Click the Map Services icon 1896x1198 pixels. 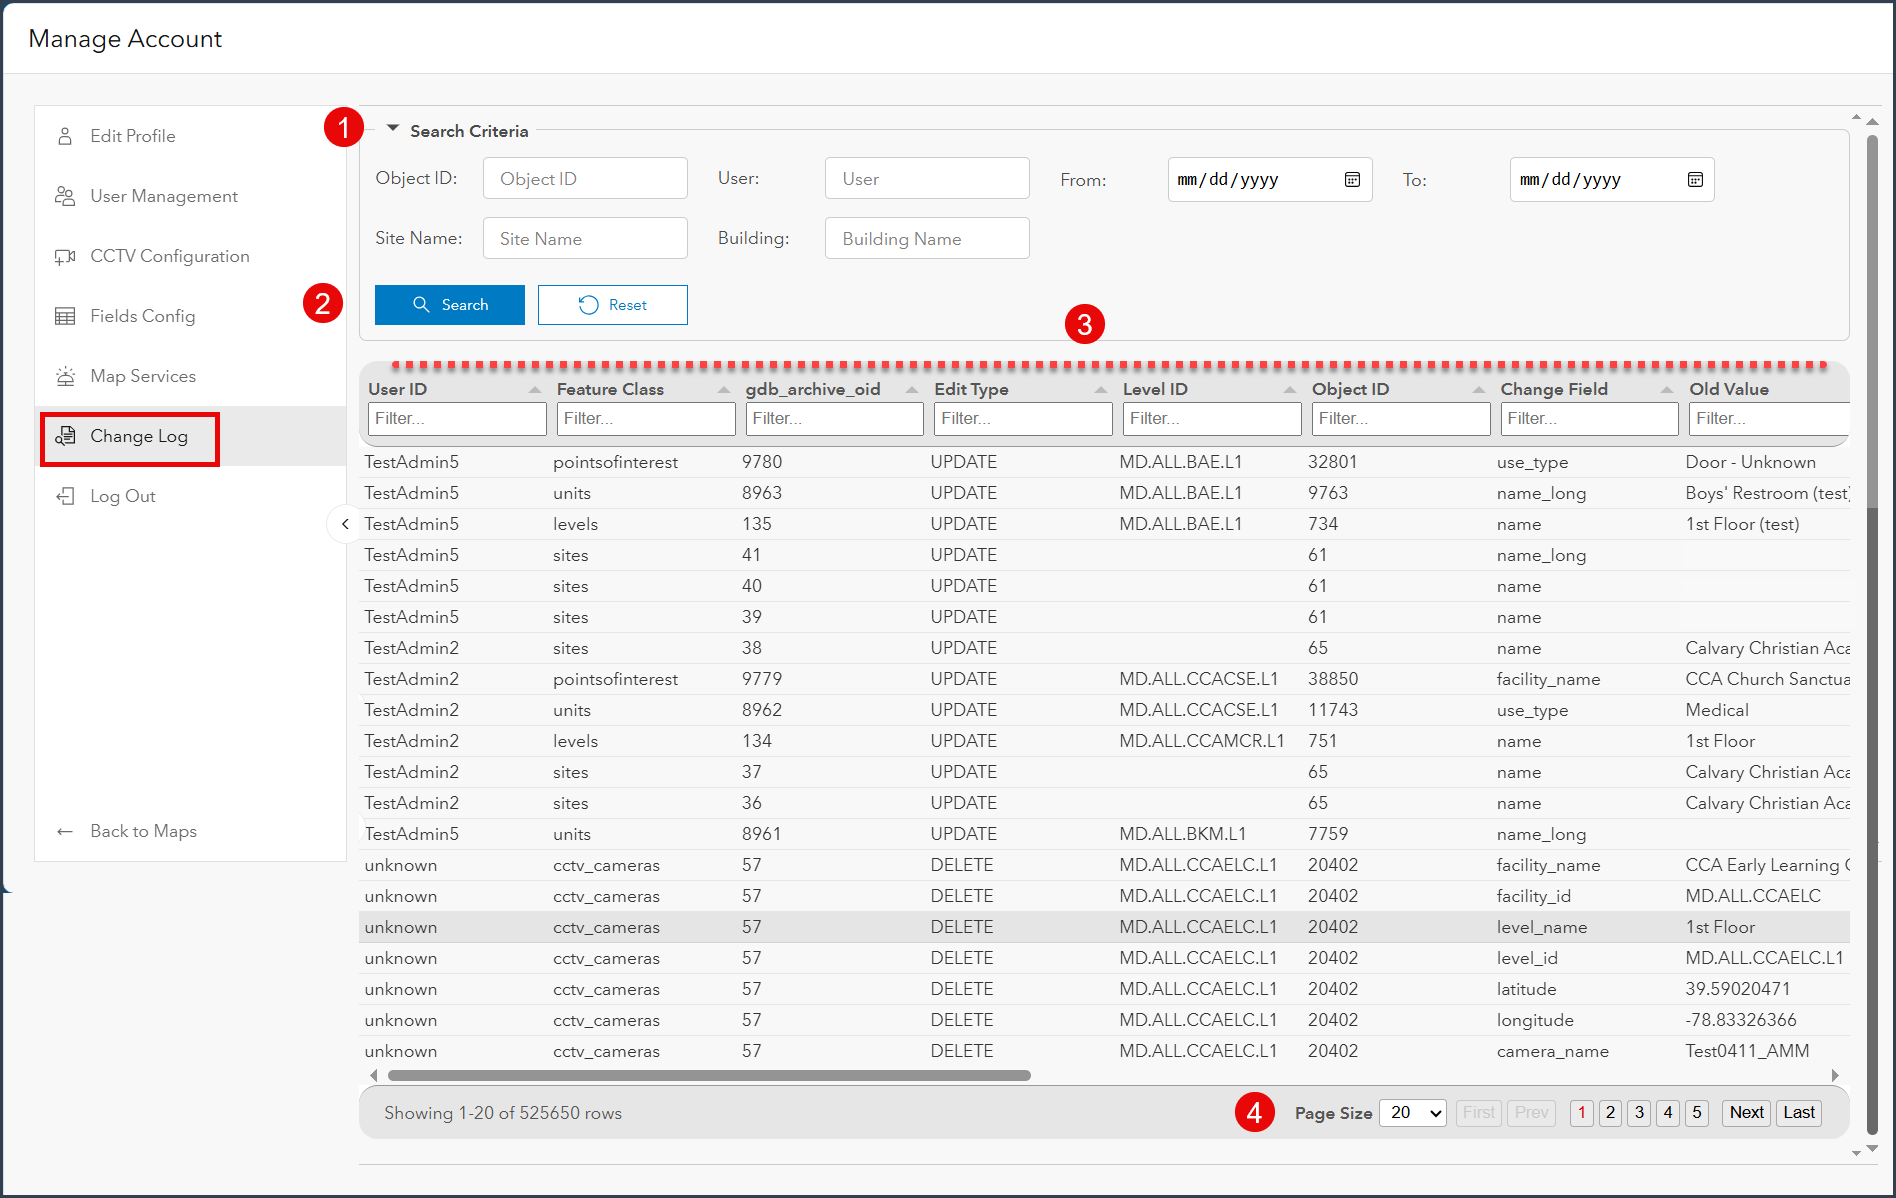click(x=65, y=376)
